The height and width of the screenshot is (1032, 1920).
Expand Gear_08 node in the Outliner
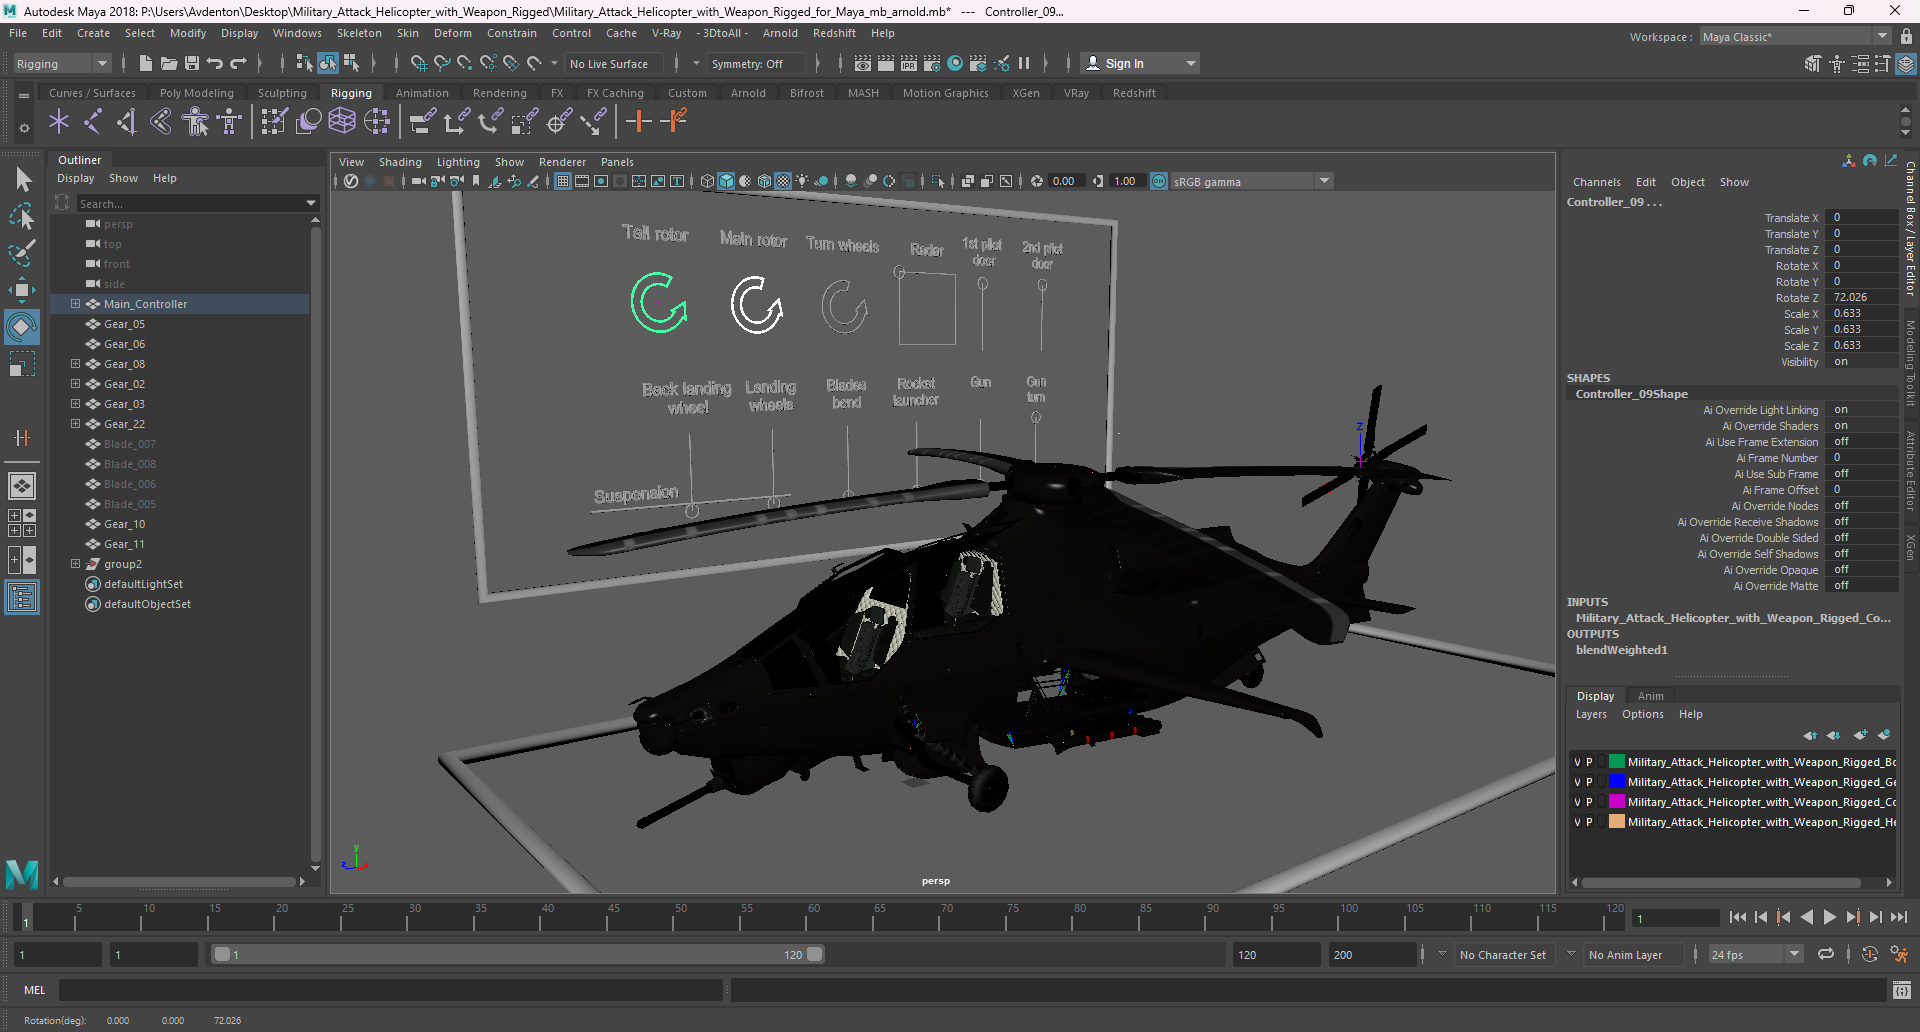[x=75, y=364]
